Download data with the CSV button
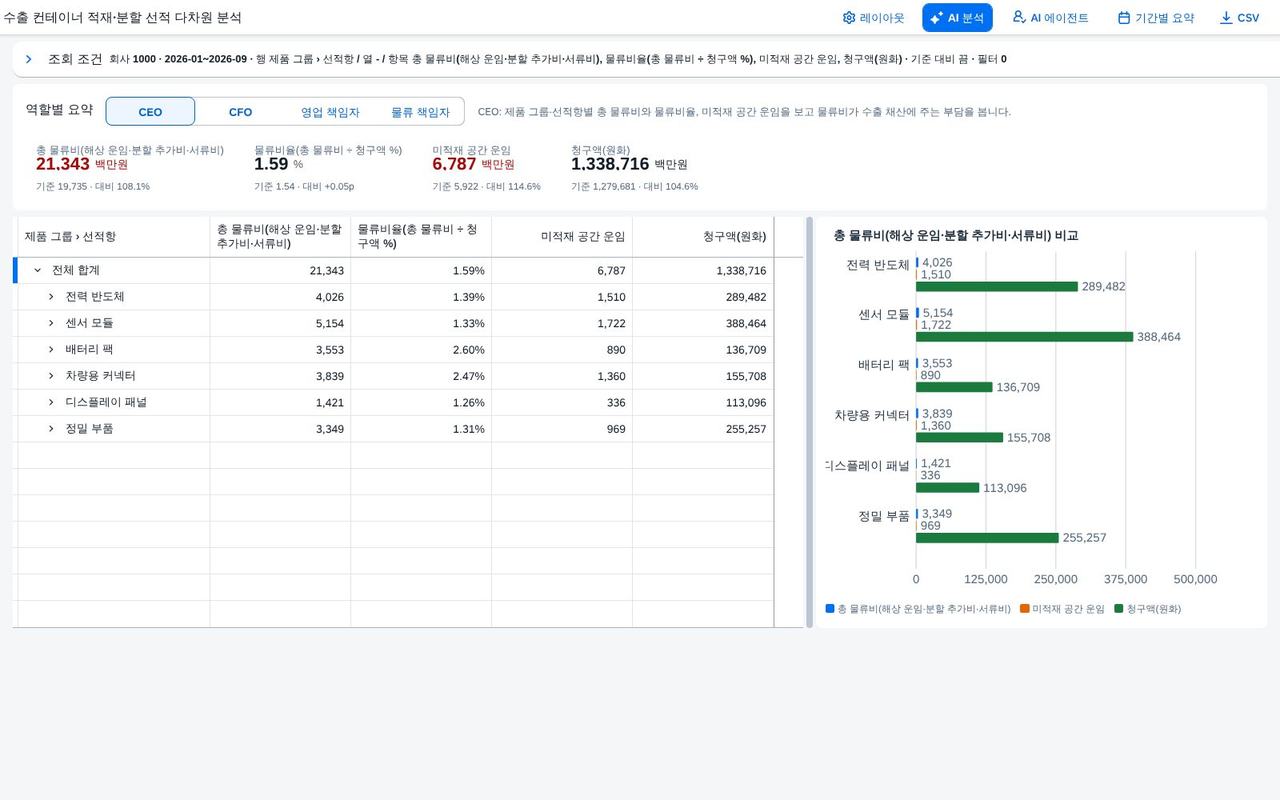The height and width of the screenshot is (800, 1280). (x=1239, y=18)
